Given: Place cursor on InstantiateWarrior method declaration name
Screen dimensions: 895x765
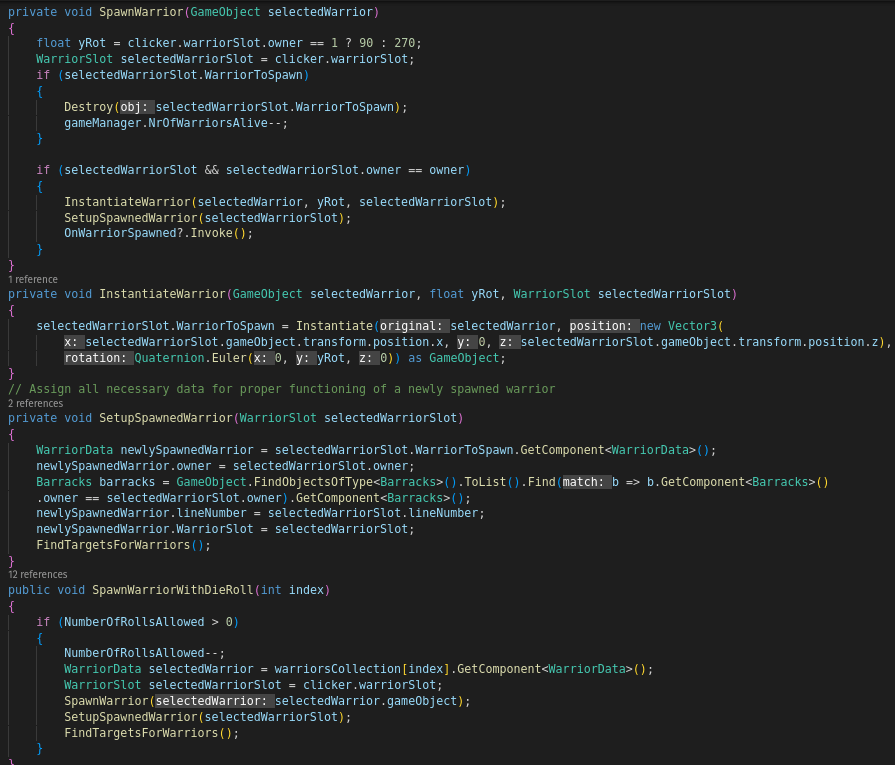Looking at the screenshot, I should (x=163, y=294).
